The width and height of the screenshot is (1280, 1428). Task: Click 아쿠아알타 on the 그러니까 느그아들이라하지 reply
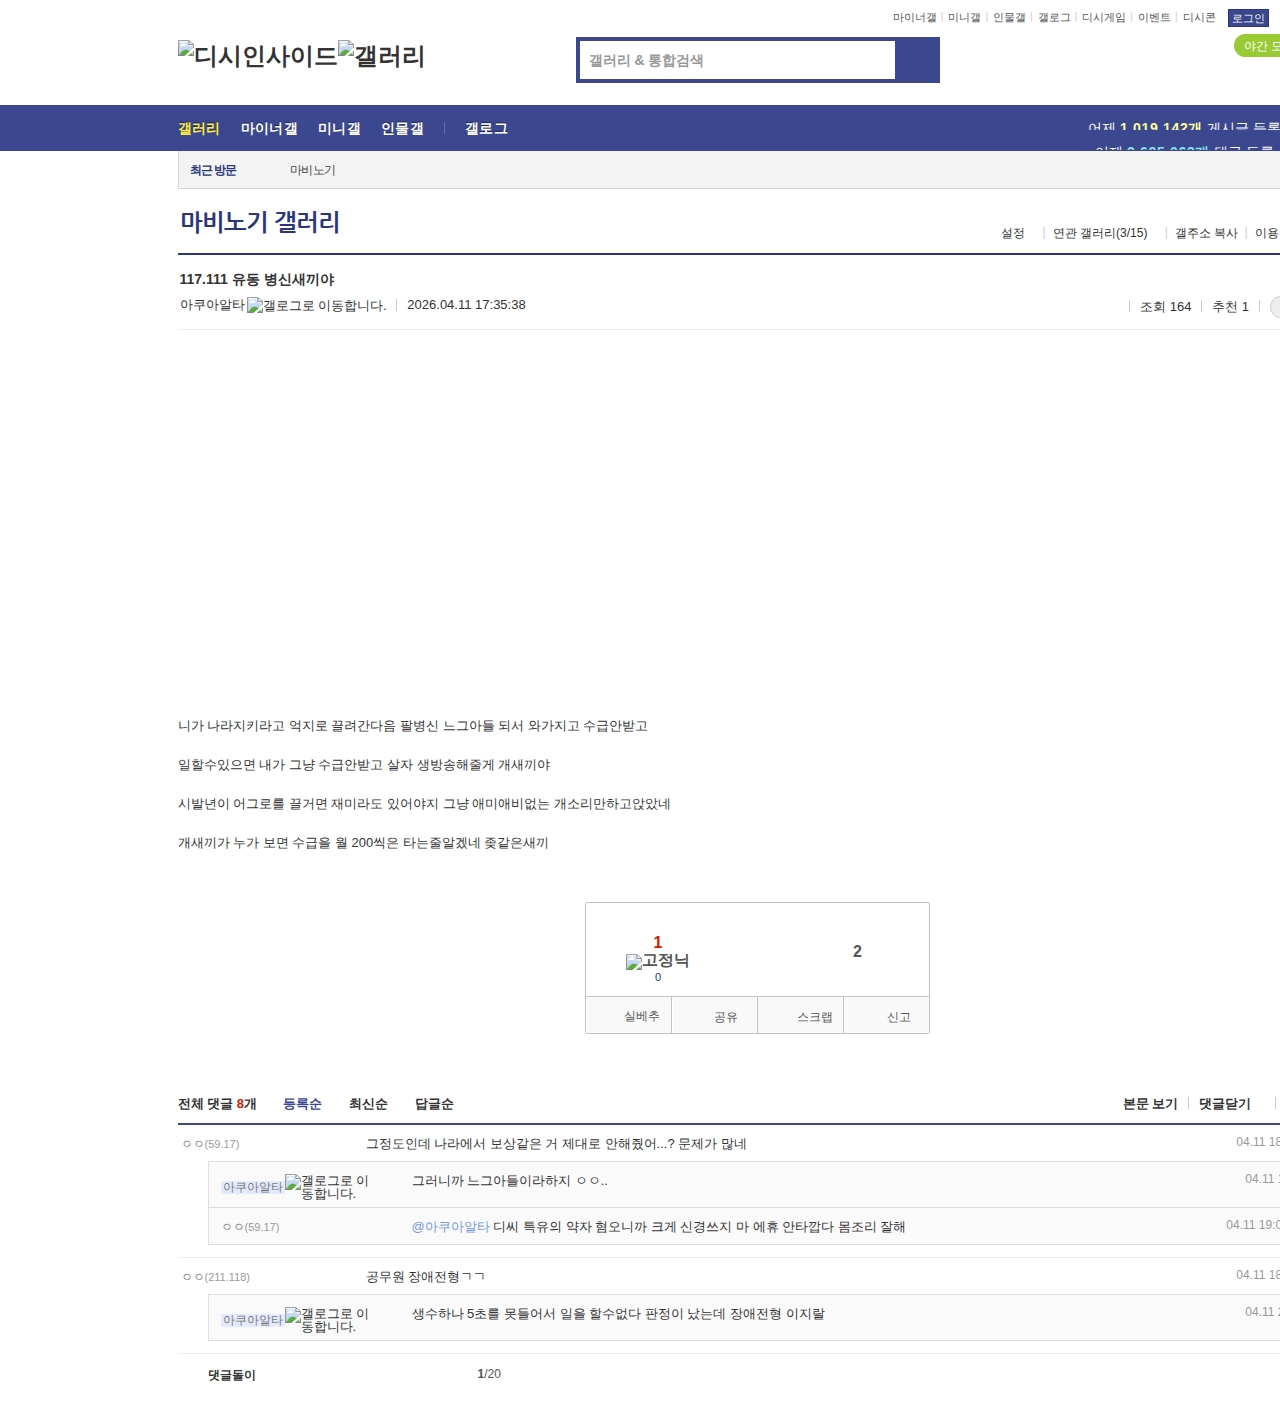coord(252,1187)
